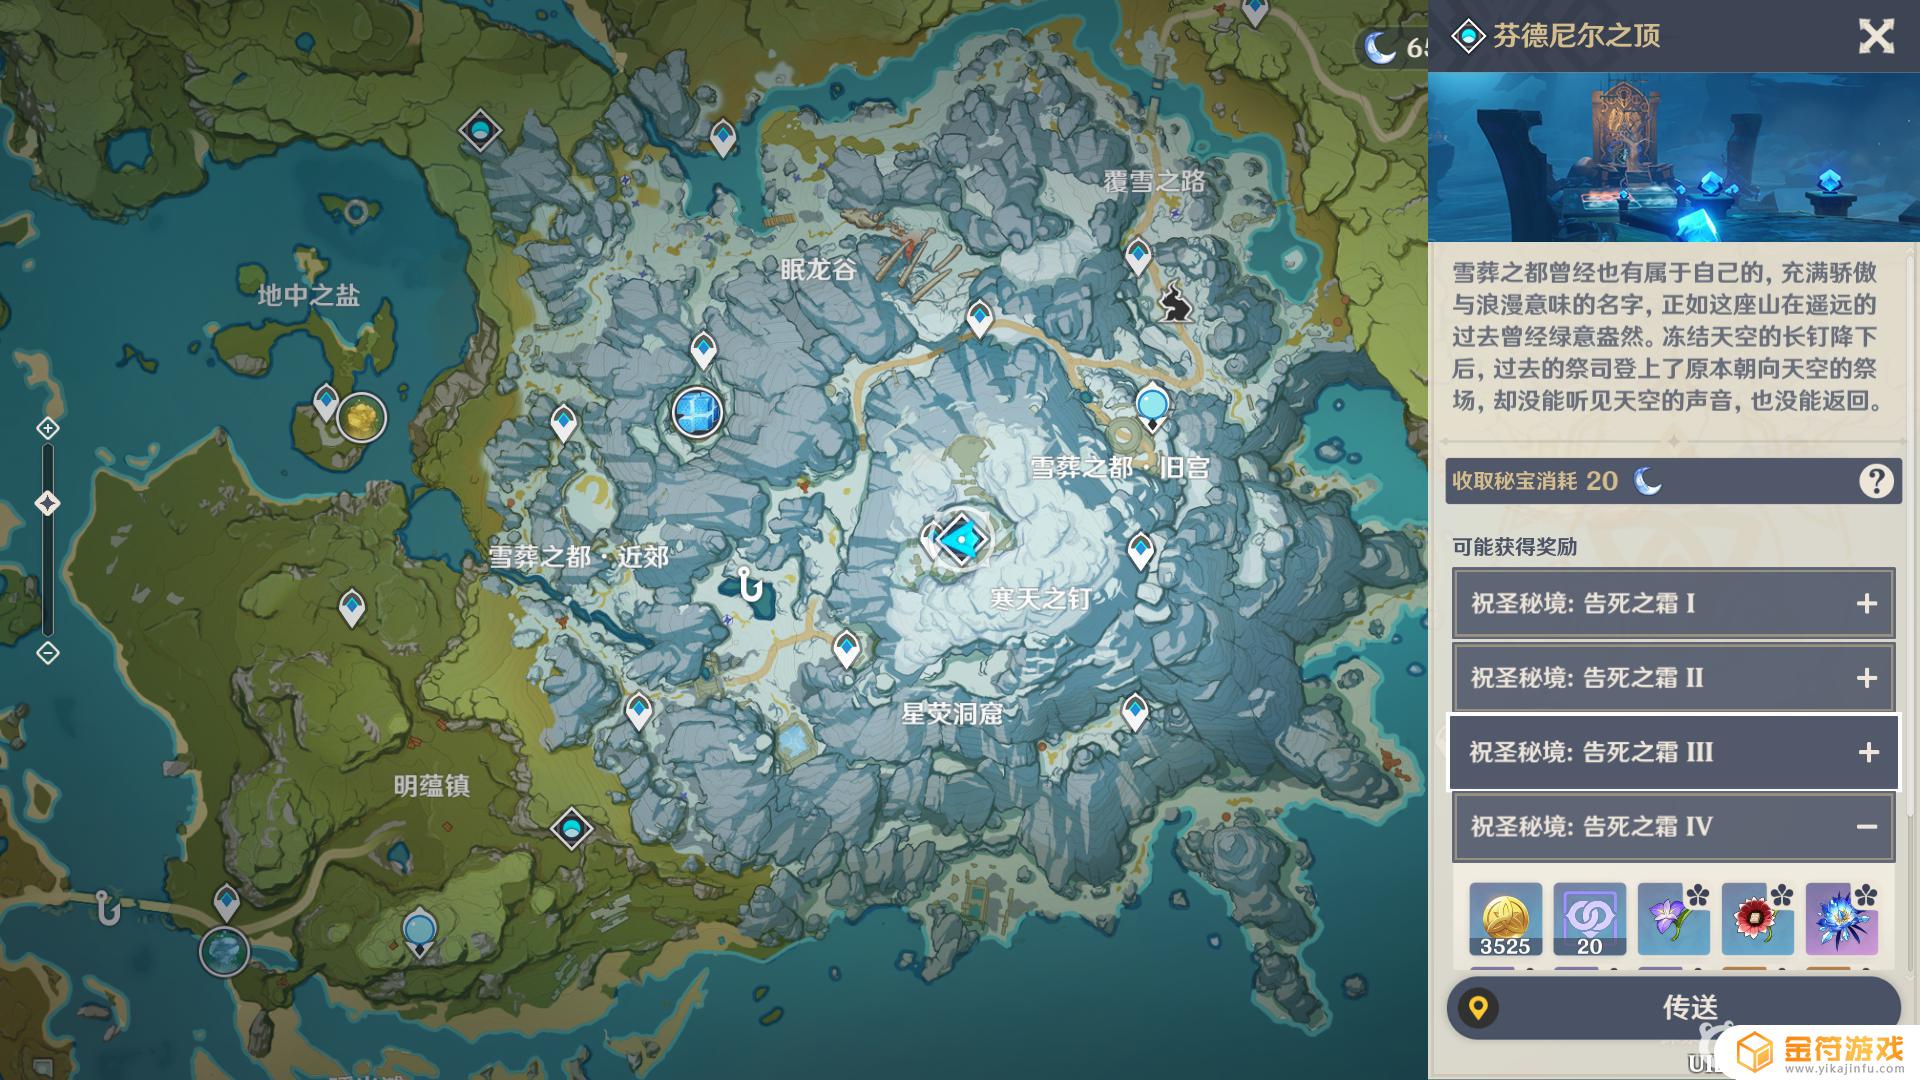Click the teleport waypoint above the cloud-boss icon
This screenshot has height=1080, width=1920.
tap(226, 902)
